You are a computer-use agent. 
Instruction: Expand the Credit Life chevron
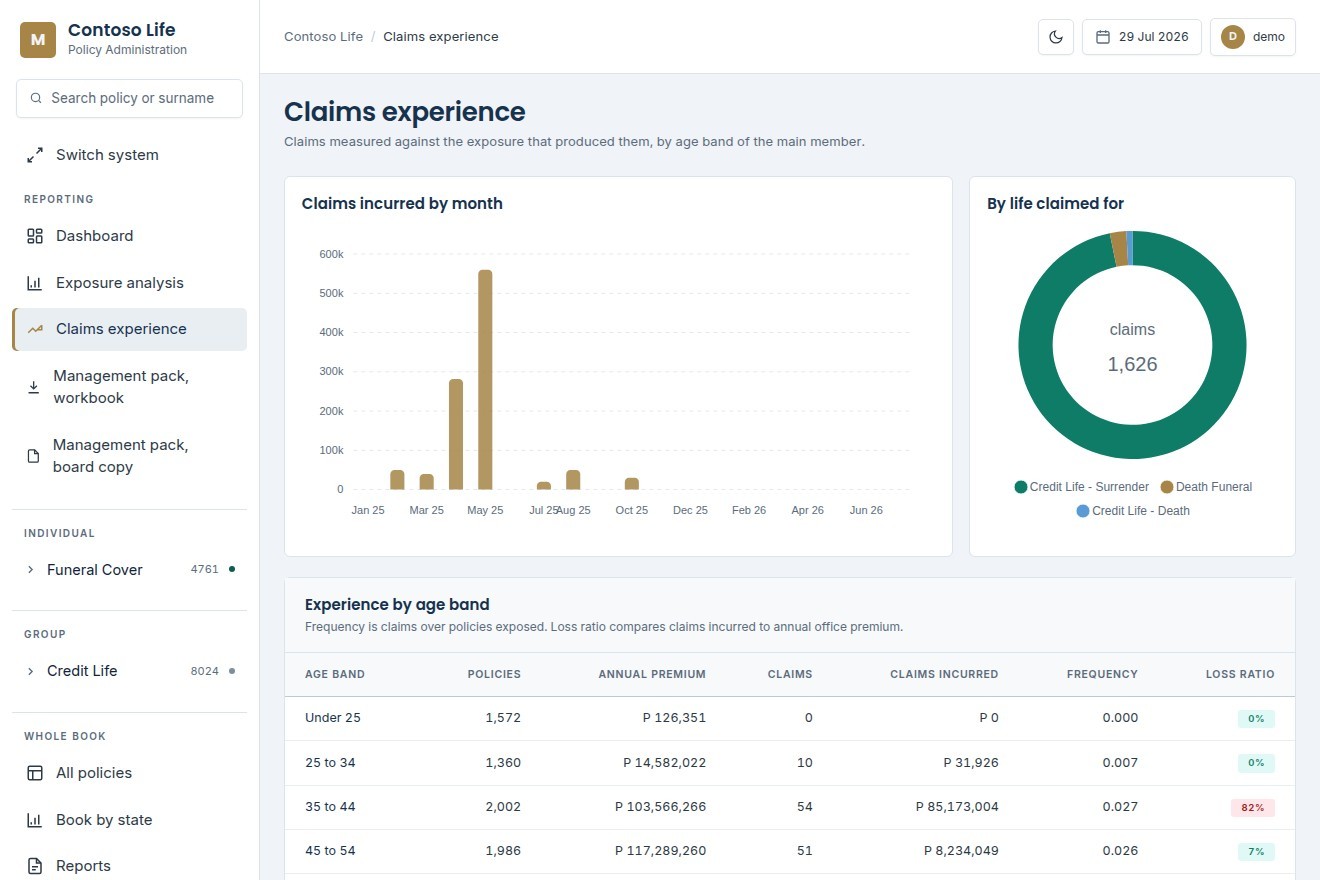pyautogui.click(x=31, y=671)
